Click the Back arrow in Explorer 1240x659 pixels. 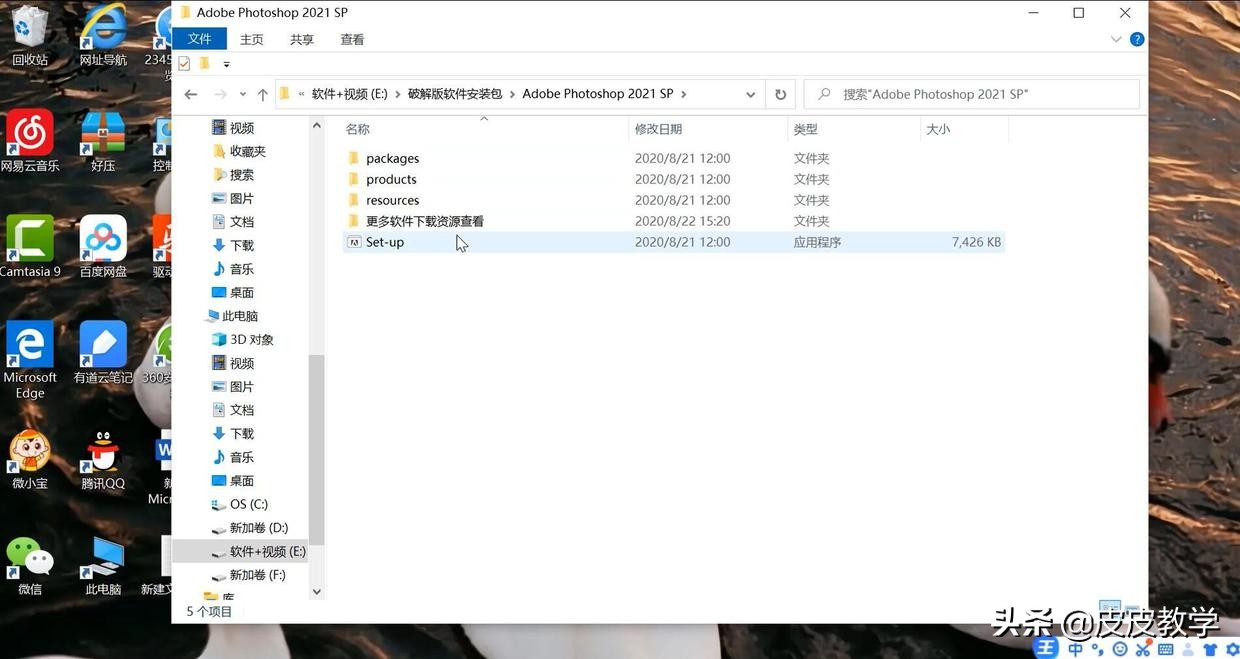coord(191,94)
